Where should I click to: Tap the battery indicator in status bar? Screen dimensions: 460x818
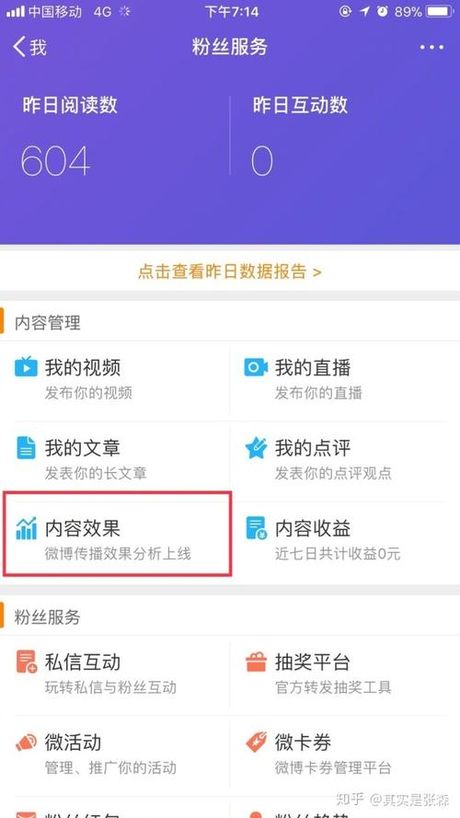tap(439, 11)
